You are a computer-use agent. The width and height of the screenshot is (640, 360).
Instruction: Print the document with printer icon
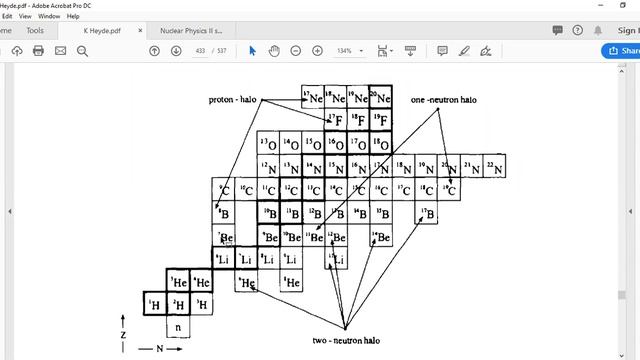point(38,51)
